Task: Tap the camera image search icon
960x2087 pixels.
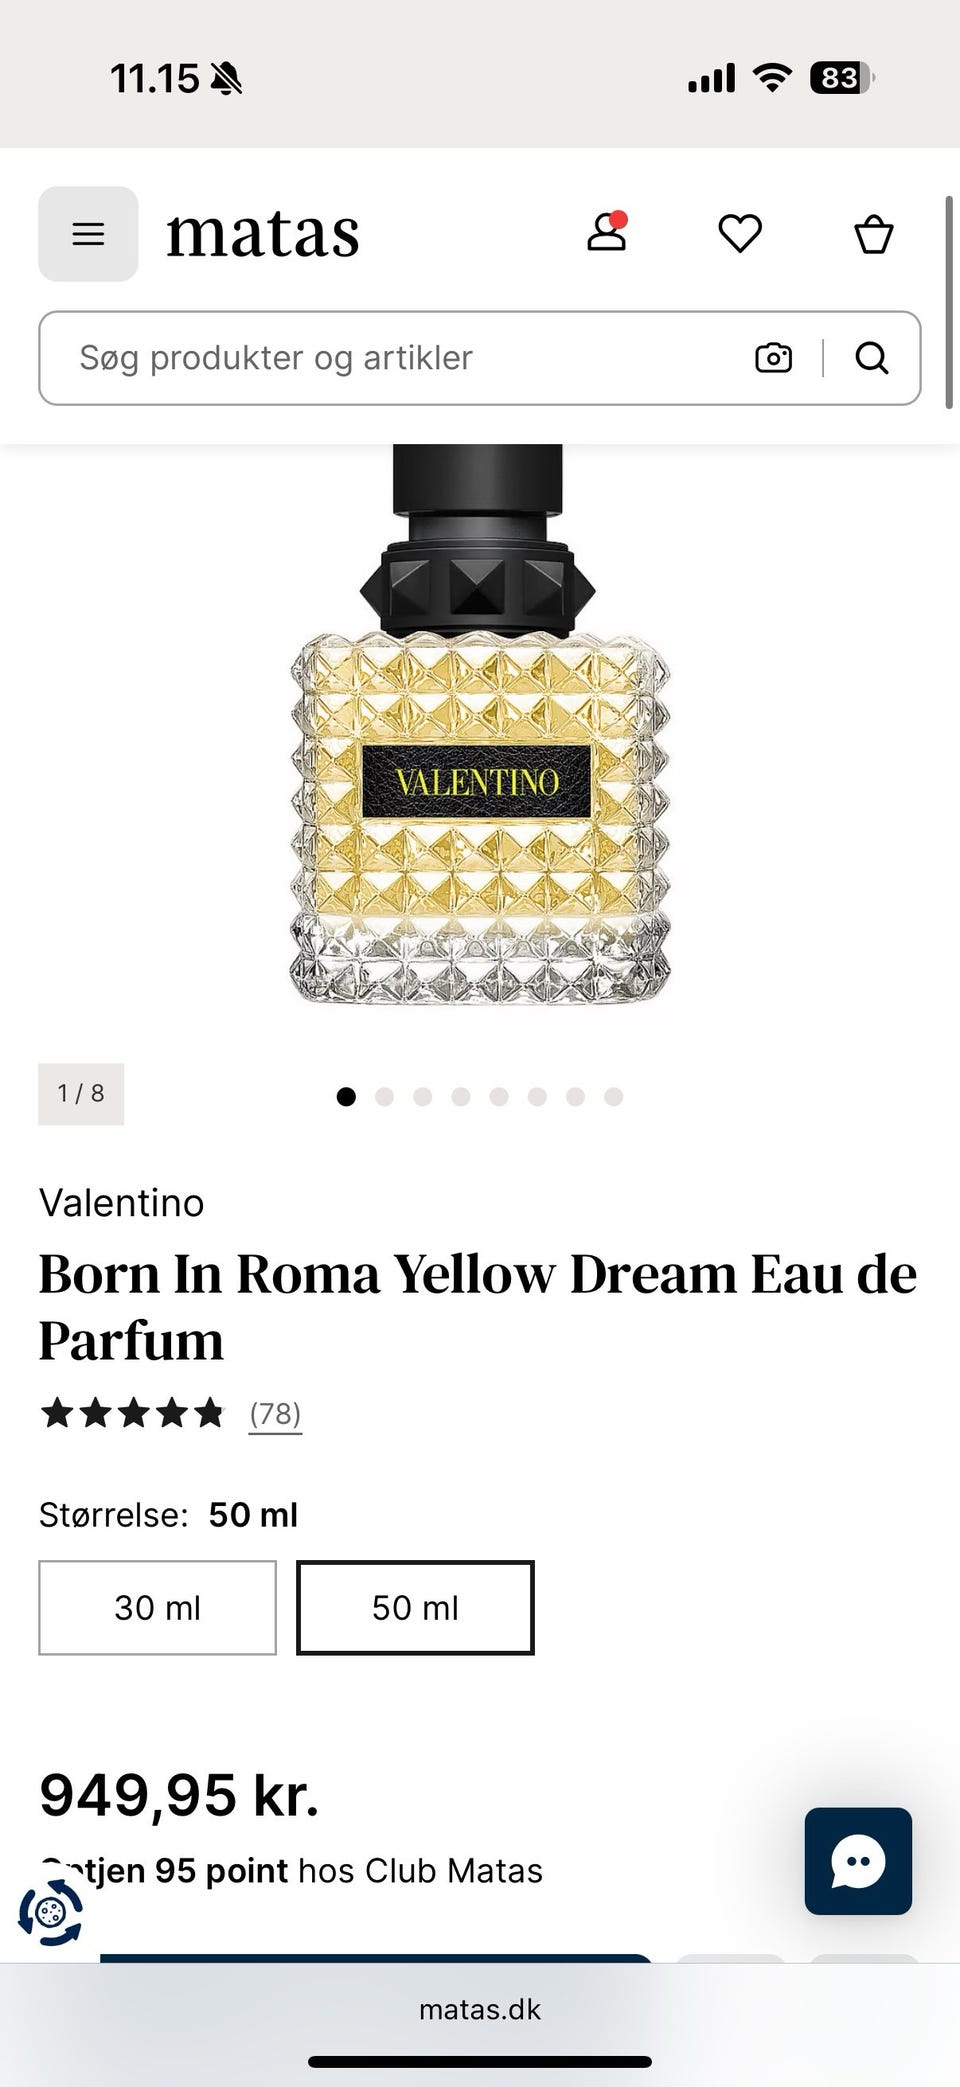Action: pos(773,358)
